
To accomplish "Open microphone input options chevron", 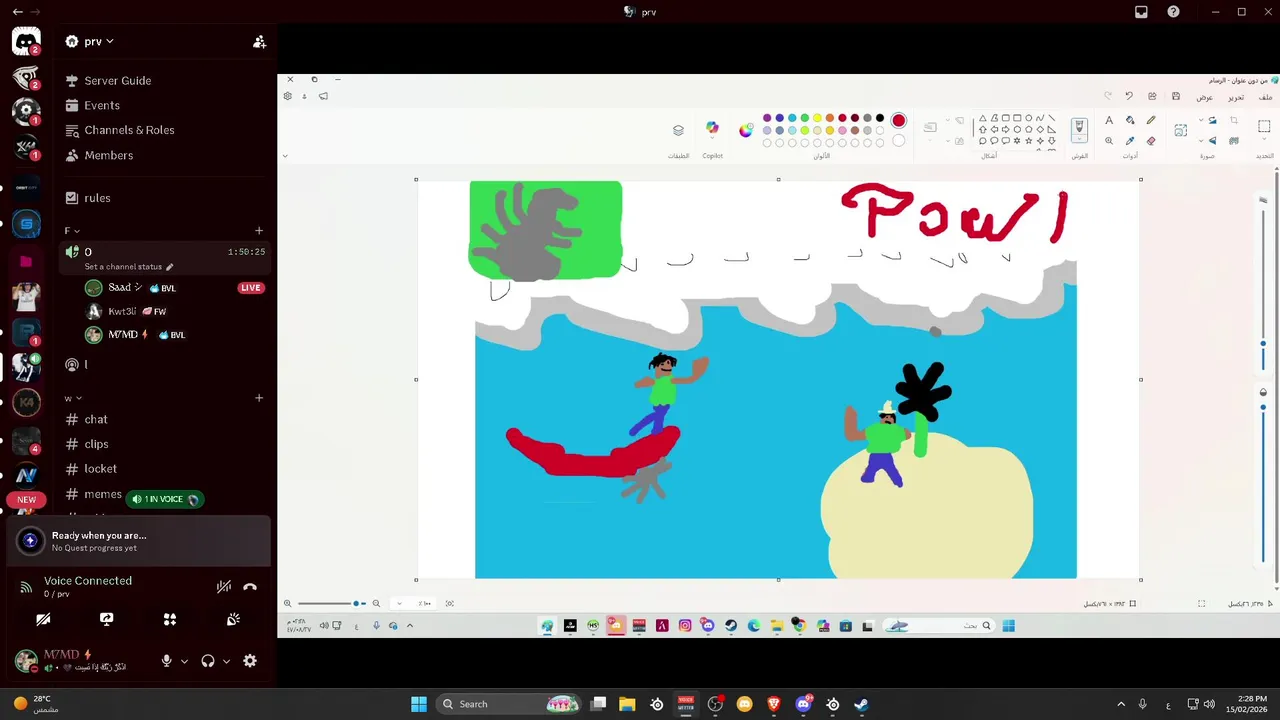I will click(x=184, y=661).
